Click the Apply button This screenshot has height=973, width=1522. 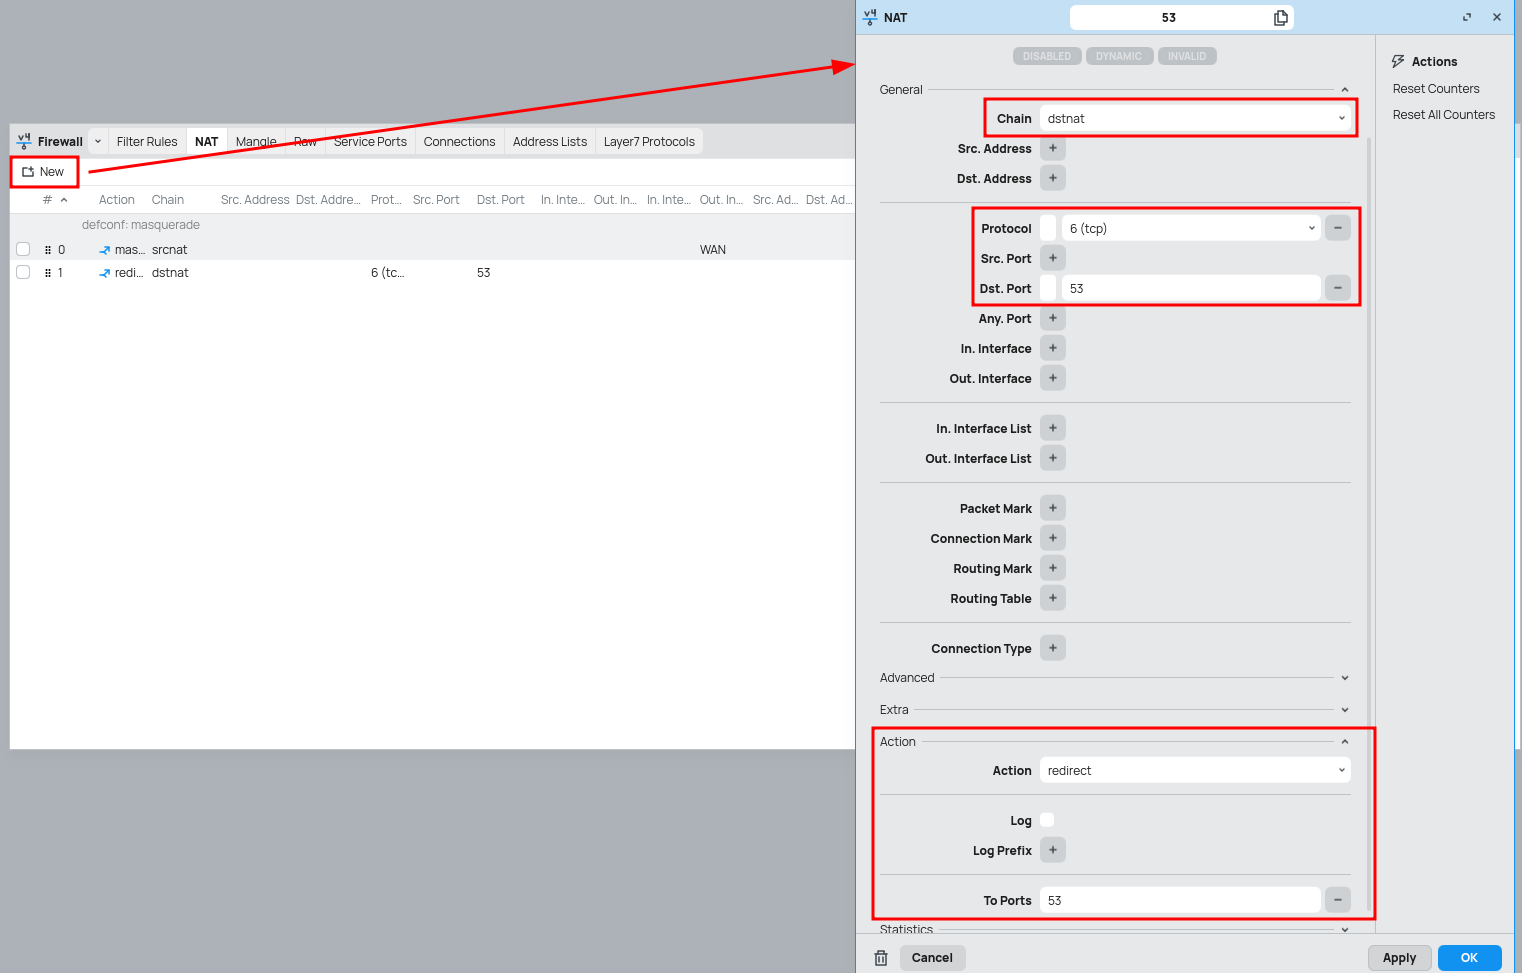(1398, 958)
